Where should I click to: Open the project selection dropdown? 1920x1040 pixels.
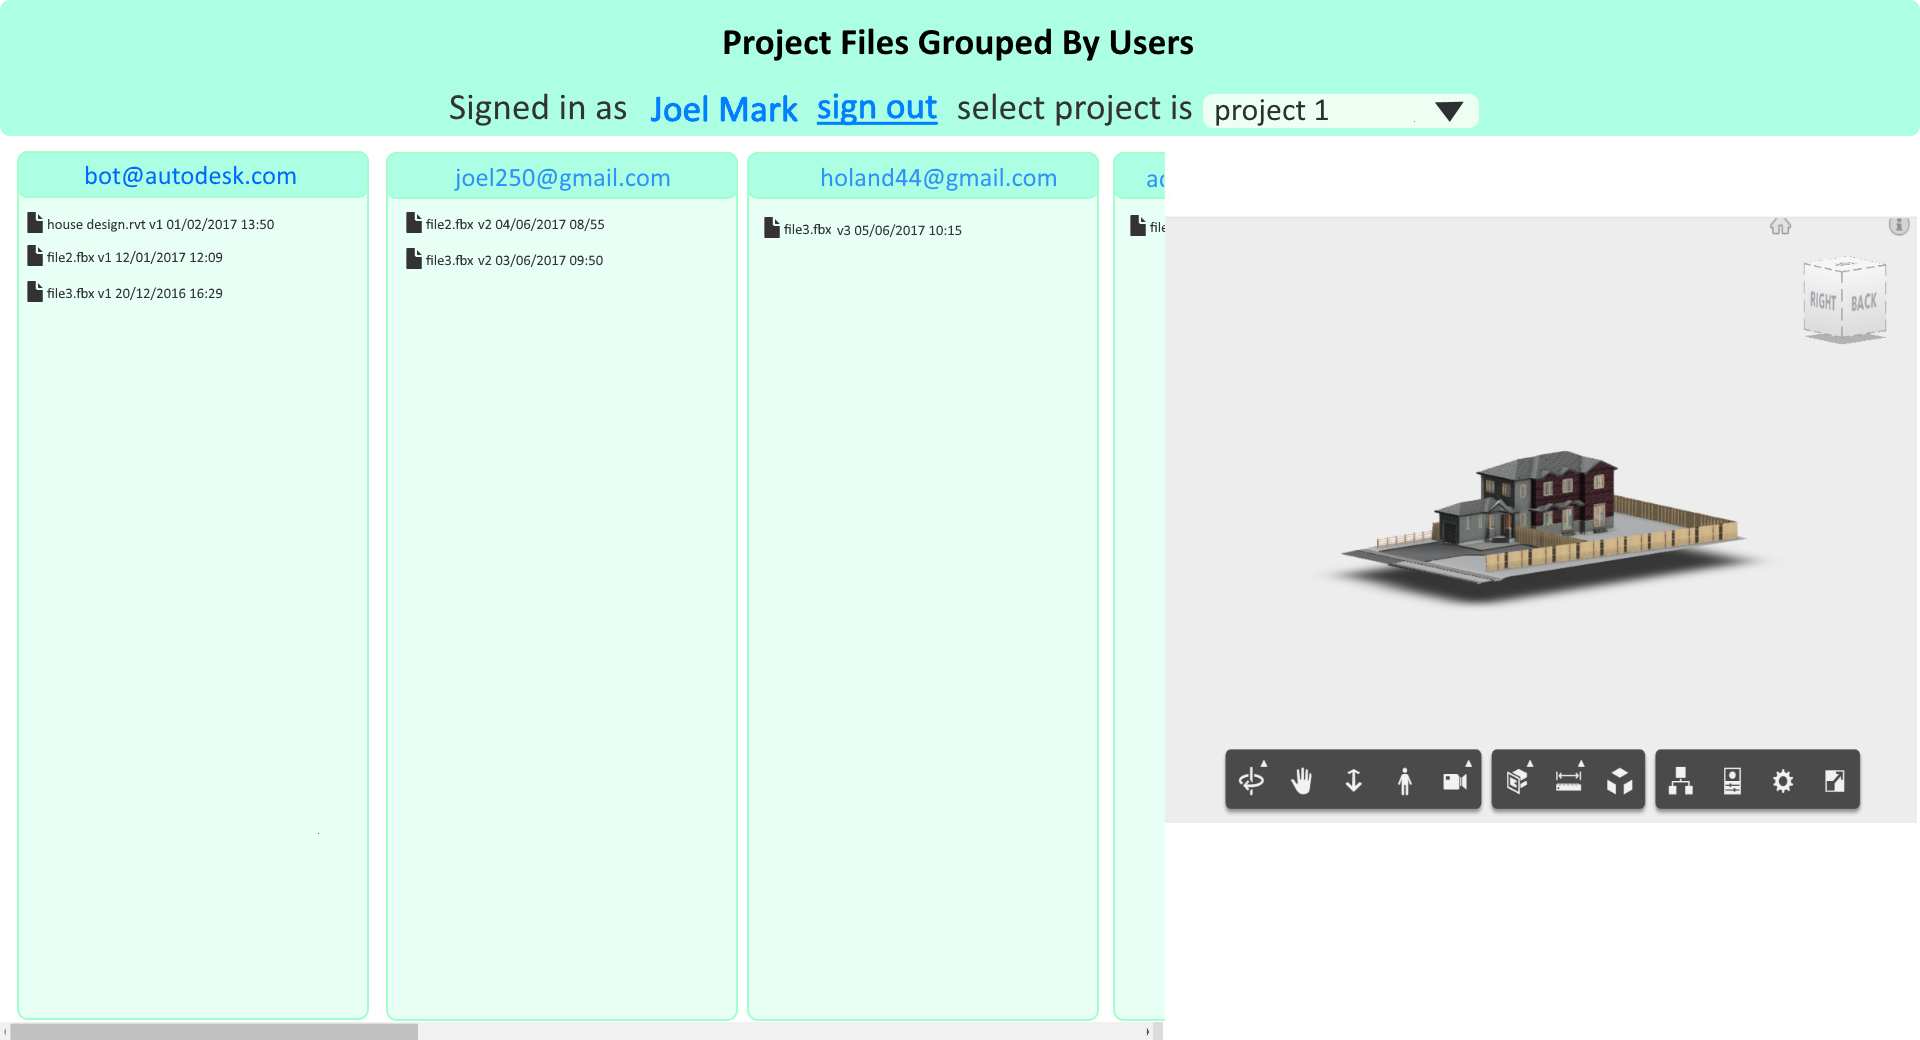1340,110
